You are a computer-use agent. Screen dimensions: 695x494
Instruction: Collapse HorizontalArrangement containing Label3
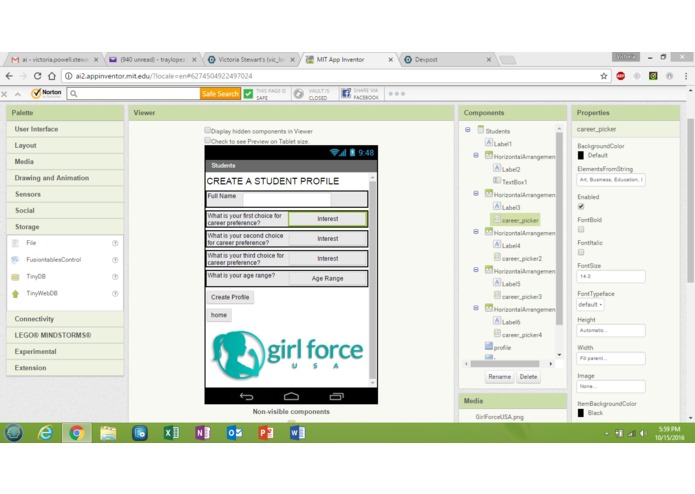pos(476,194)
